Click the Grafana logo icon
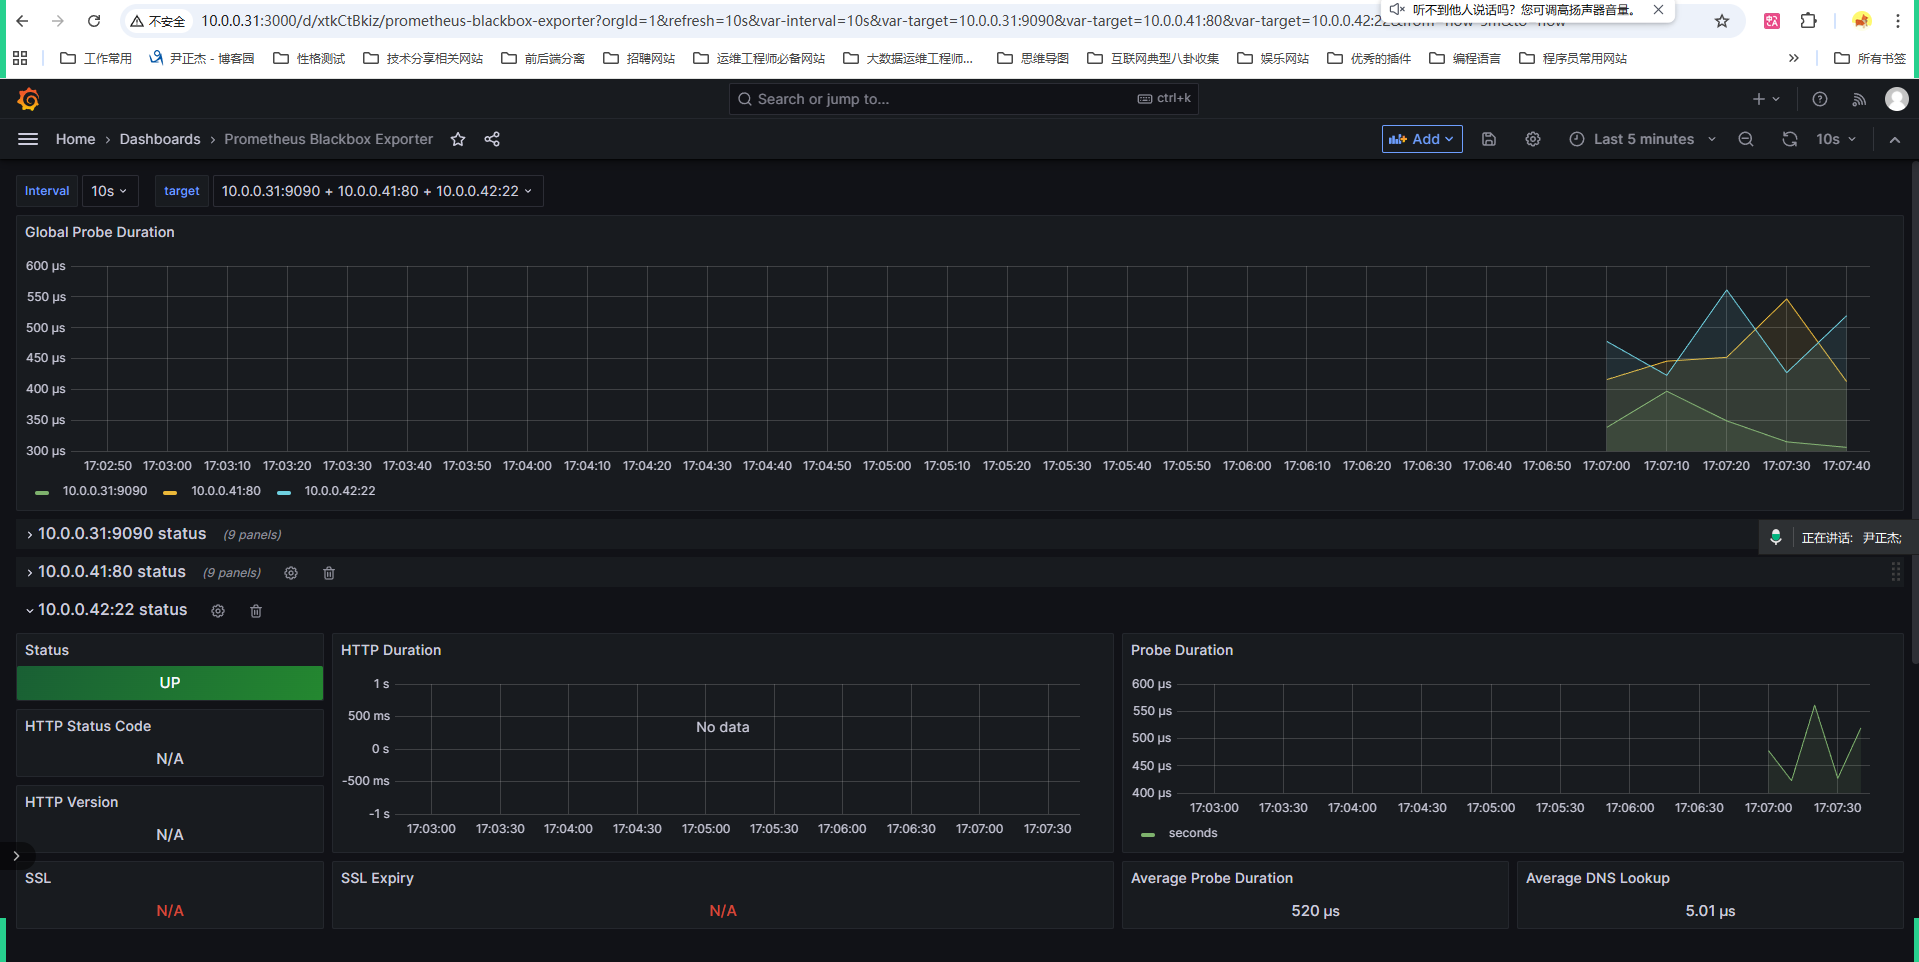Viewport: 1919px width, 962px height. tap(28, 99)
